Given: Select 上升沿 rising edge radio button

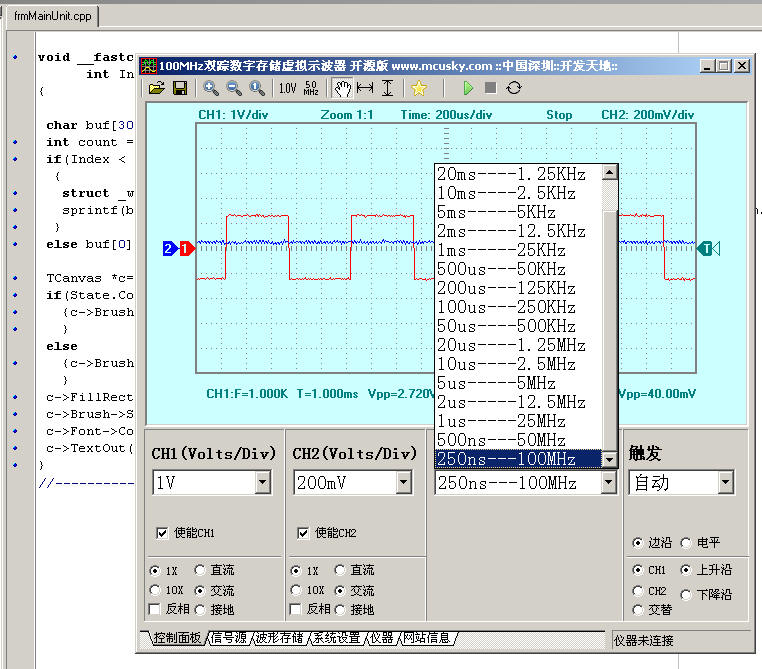Looking at the screenshot, I should (686, 570).
